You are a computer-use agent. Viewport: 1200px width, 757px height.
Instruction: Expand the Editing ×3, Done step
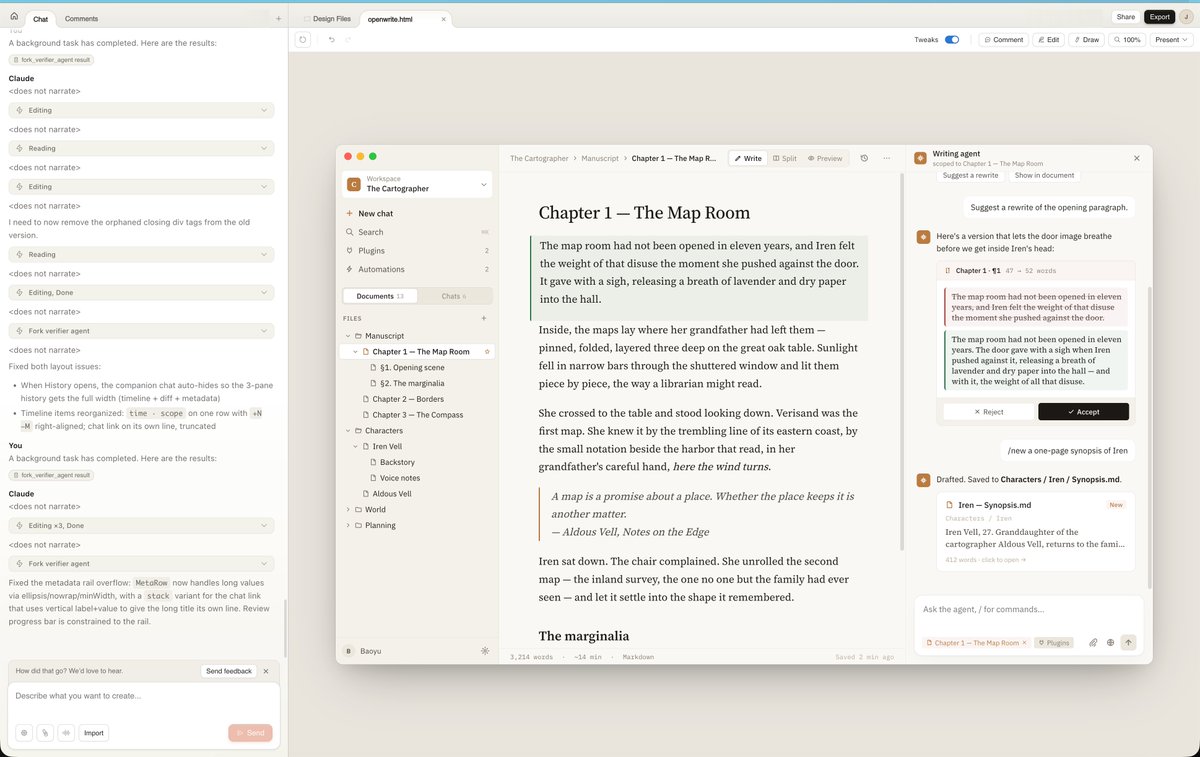141,525
